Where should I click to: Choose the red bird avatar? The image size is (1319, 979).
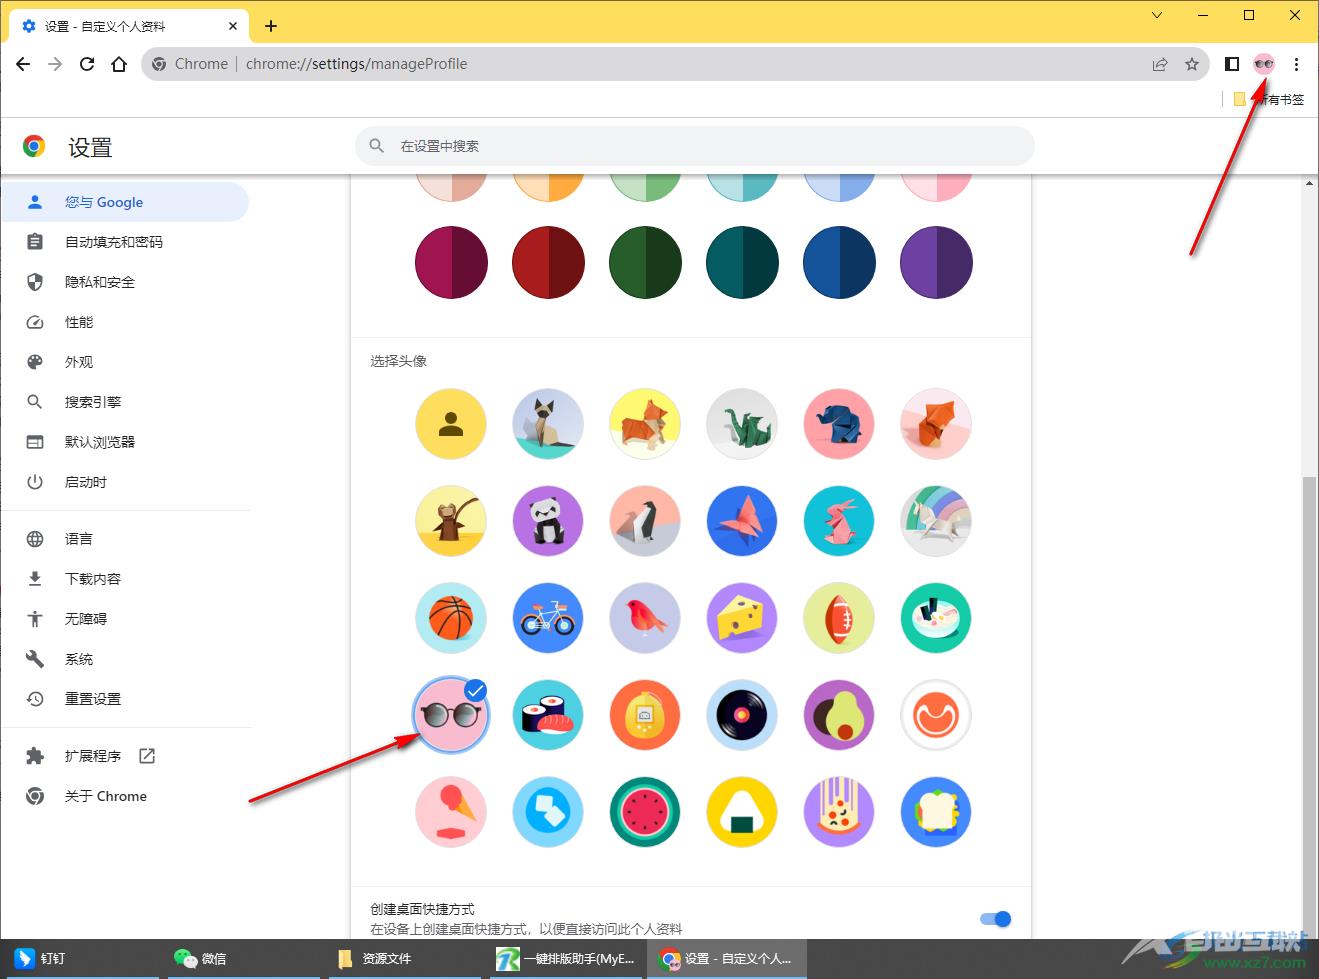click(x=645, y=618)
